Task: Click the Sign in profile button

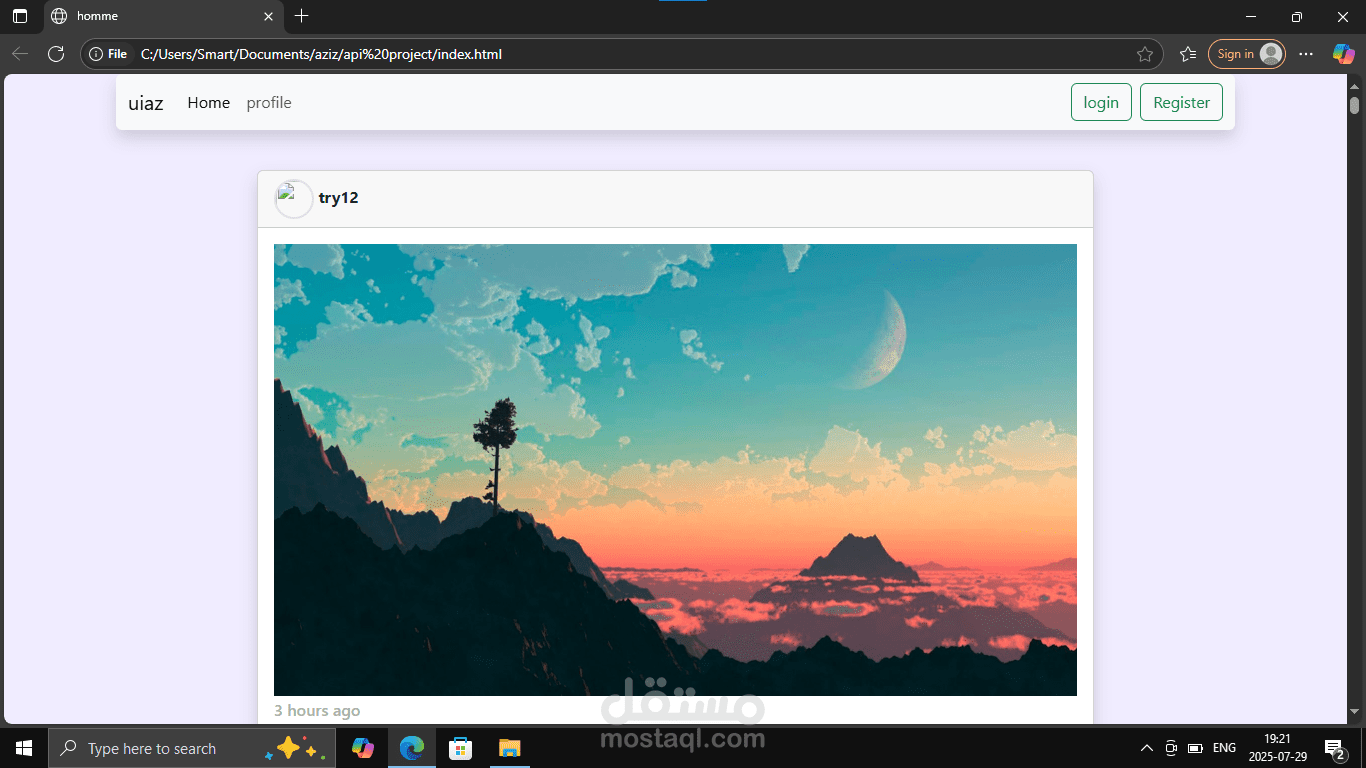Action: point(1247,54)
